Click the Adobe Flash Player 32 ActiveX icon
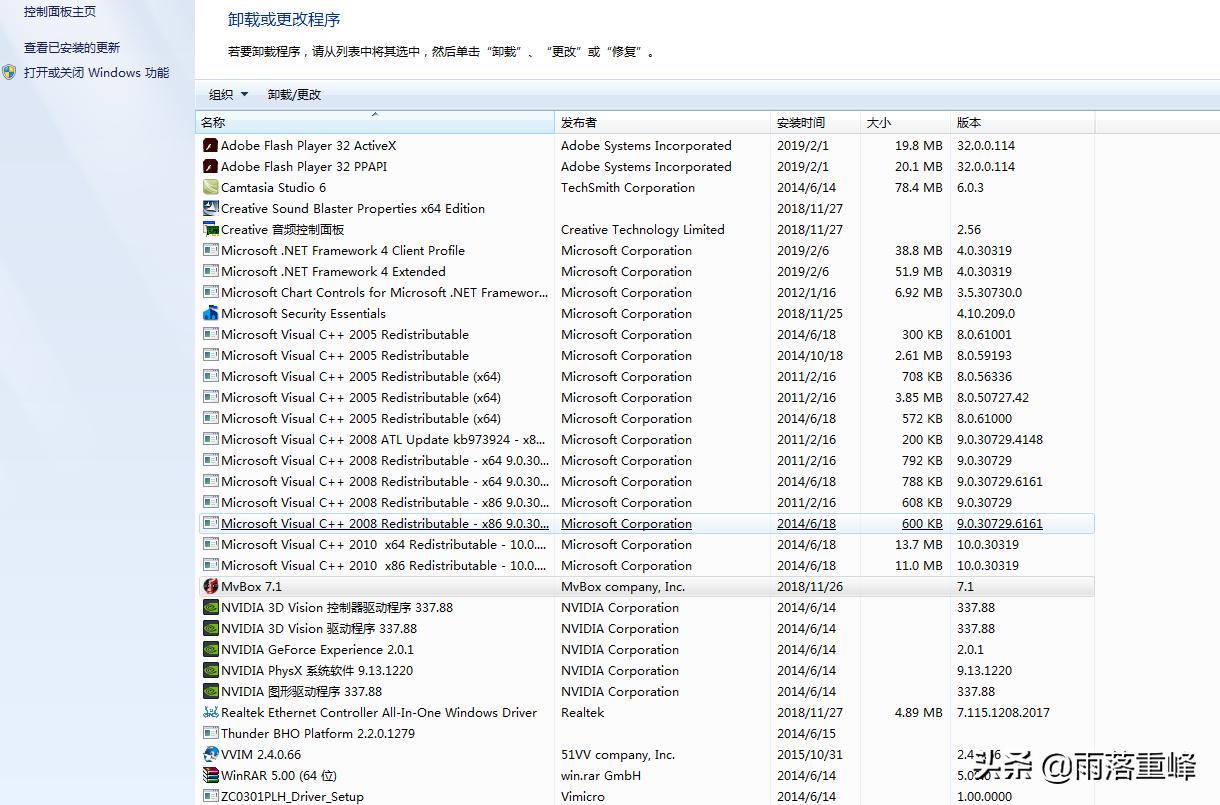 pos(209,145)
